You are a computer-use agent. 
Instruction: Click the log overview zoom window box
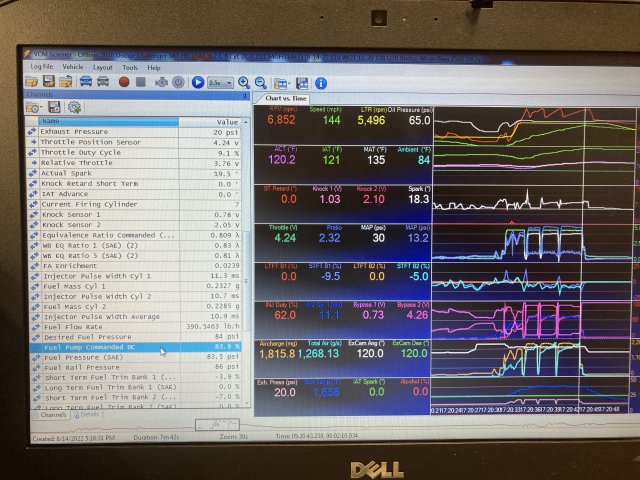[217, 425]
